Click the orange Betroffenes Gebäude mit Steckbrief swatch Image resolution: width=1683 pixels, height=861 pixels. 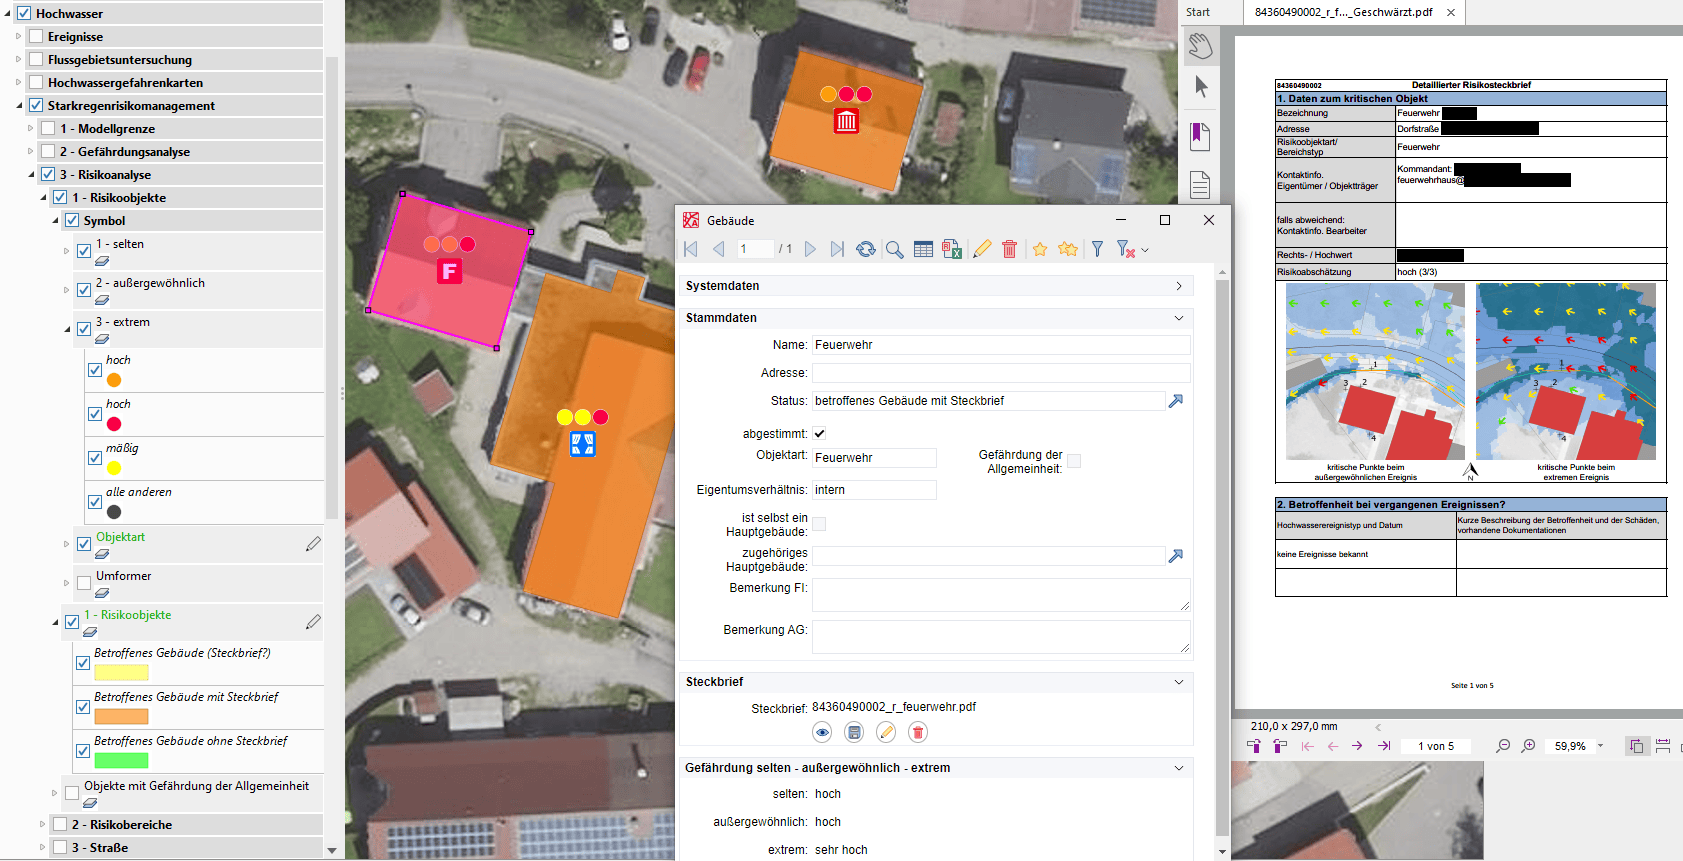pos(121,716)
